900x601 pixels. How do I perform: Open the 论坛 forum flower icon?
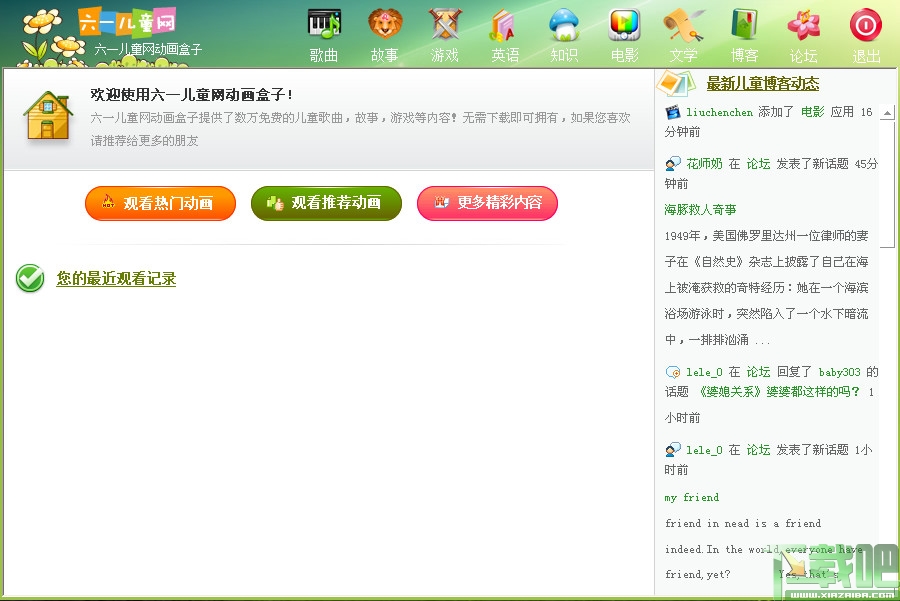point(804,25)
